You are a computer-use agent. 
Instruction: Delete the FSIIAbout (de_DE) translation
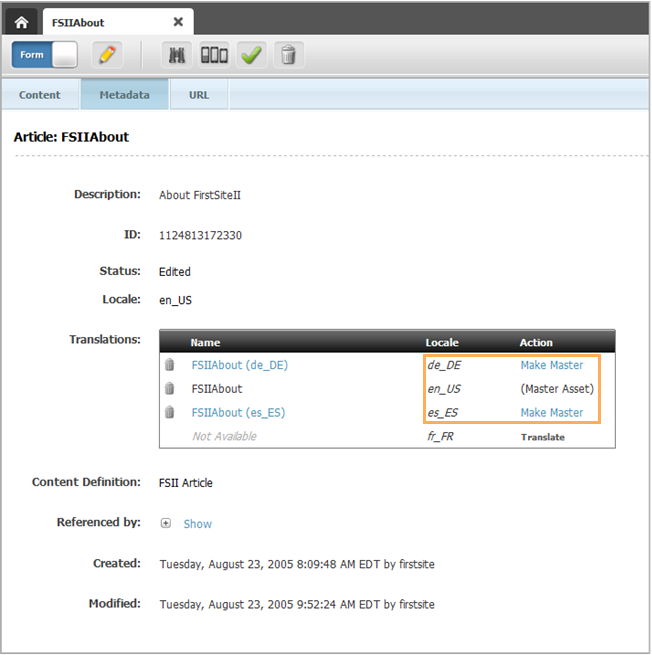coord(169,365)
